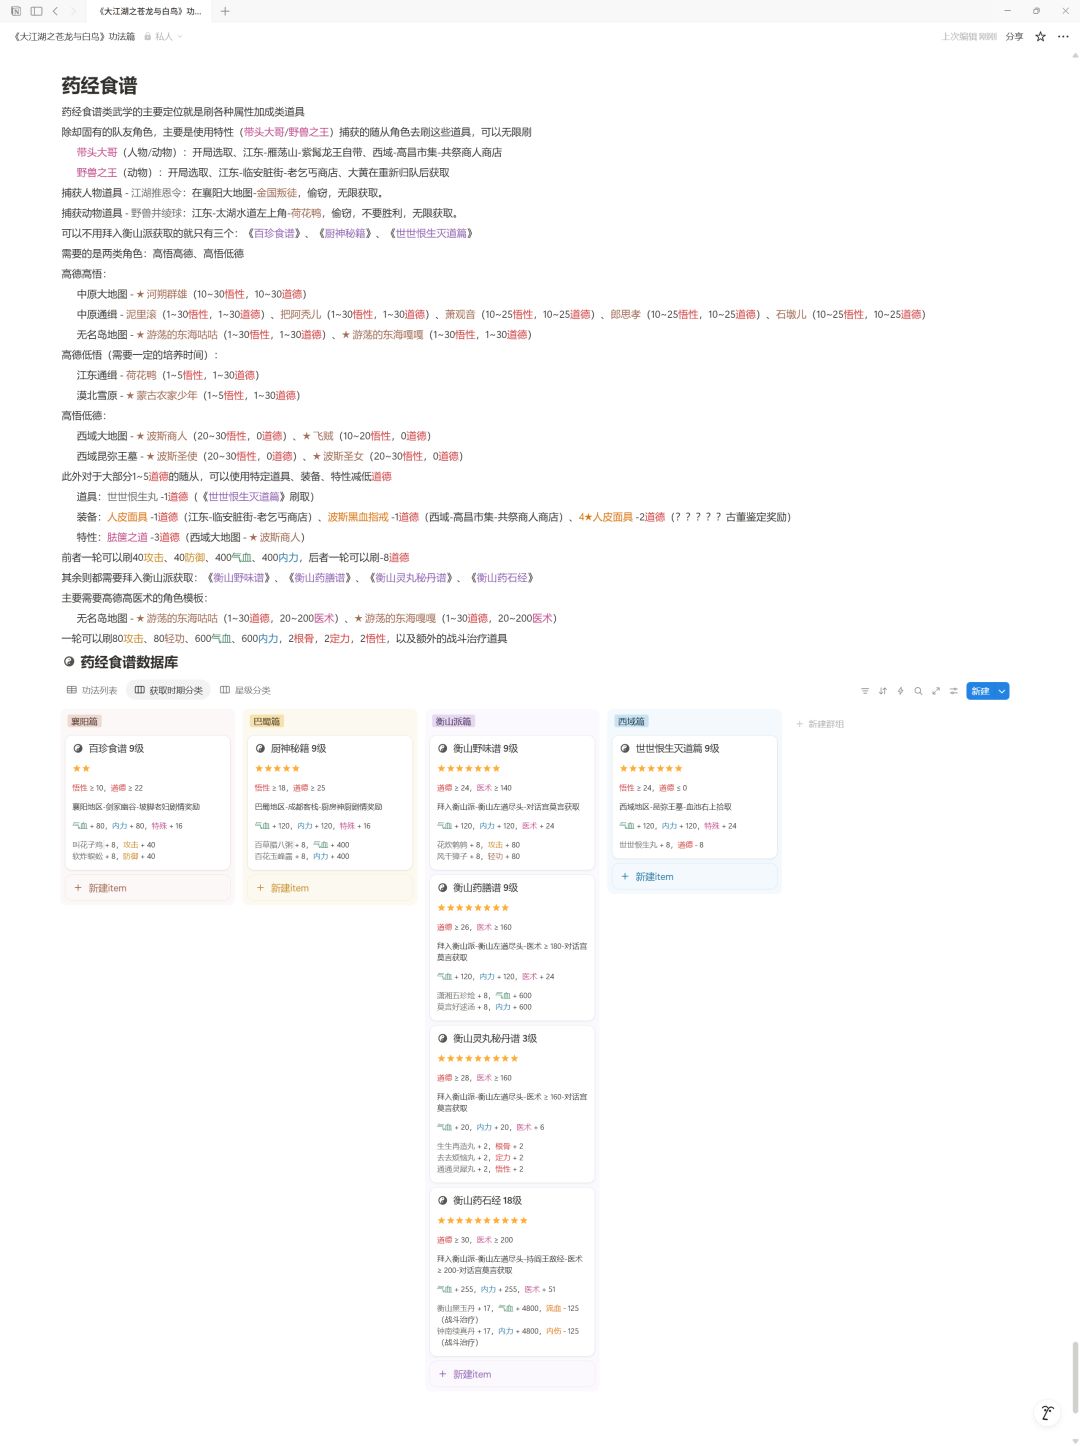Click the 药经食谱 heading
This screenshot has height=1446, width=1080.
[x=99, y=86]
